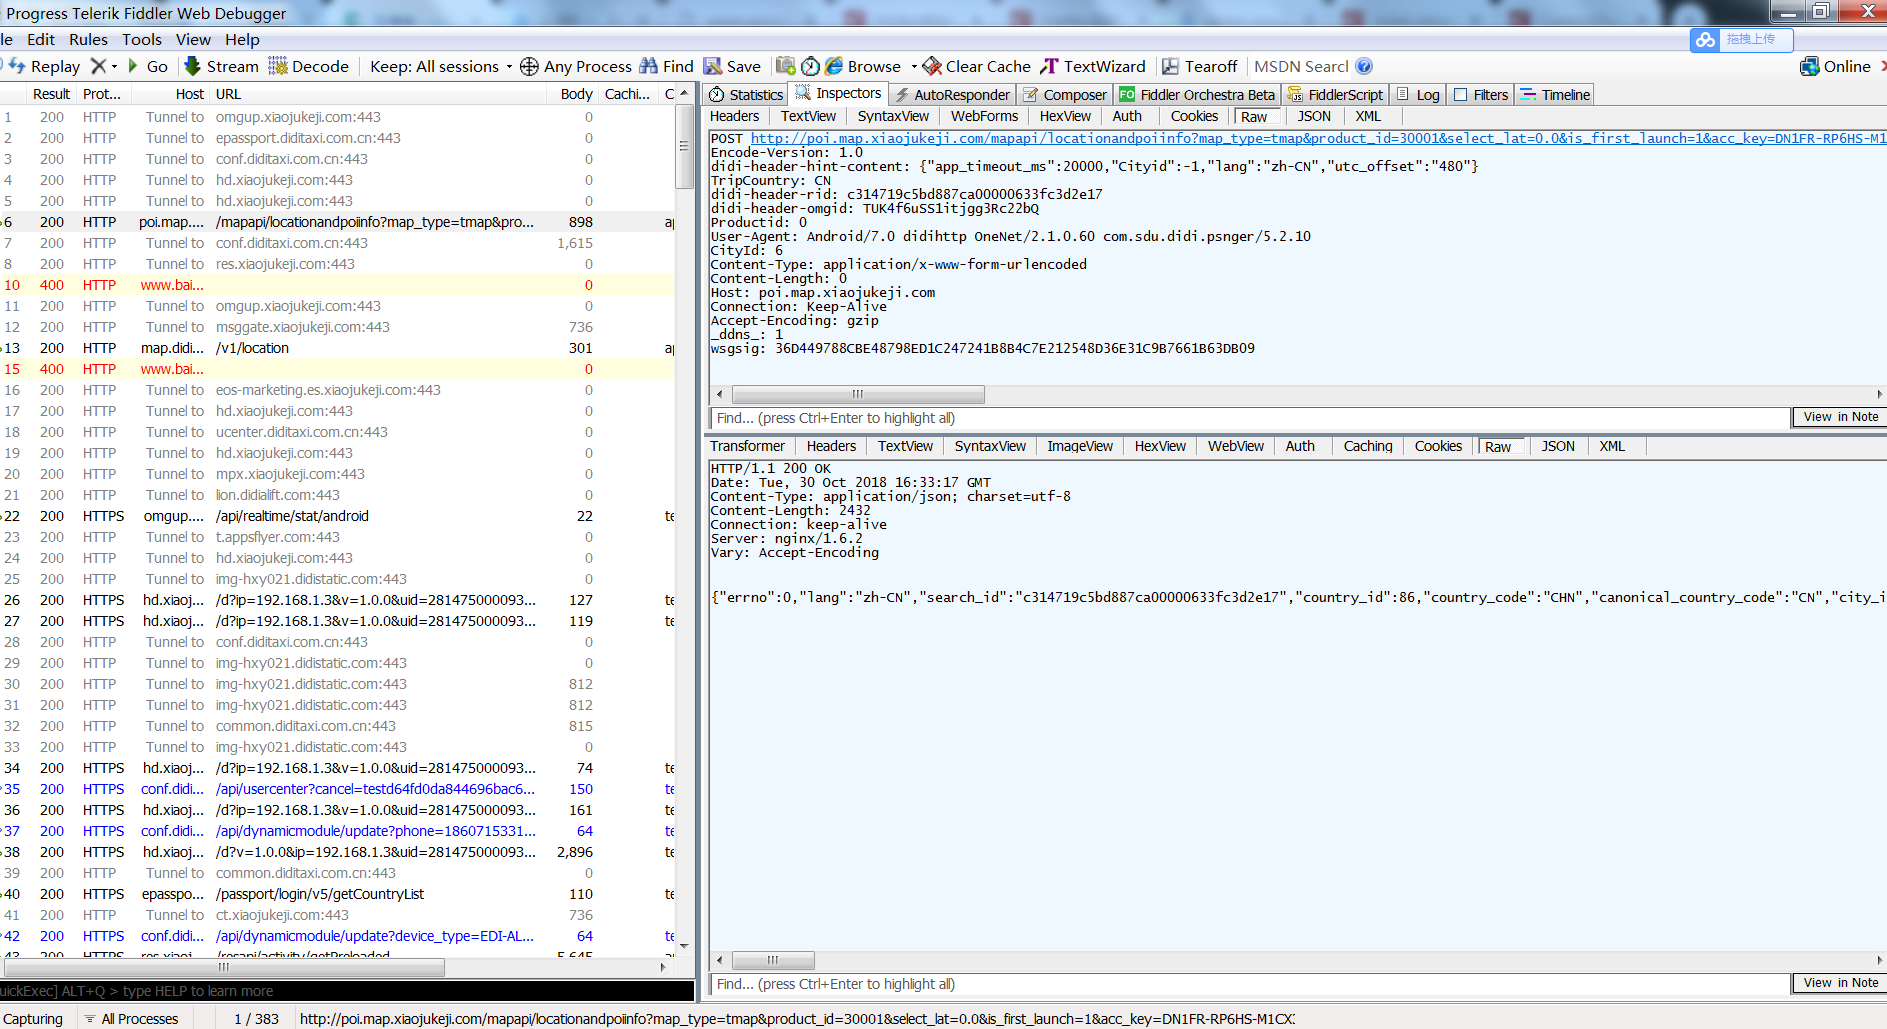Switch to the Statistics tab
This screenshot has height=1029, width=1887.
tap(746, 94)
